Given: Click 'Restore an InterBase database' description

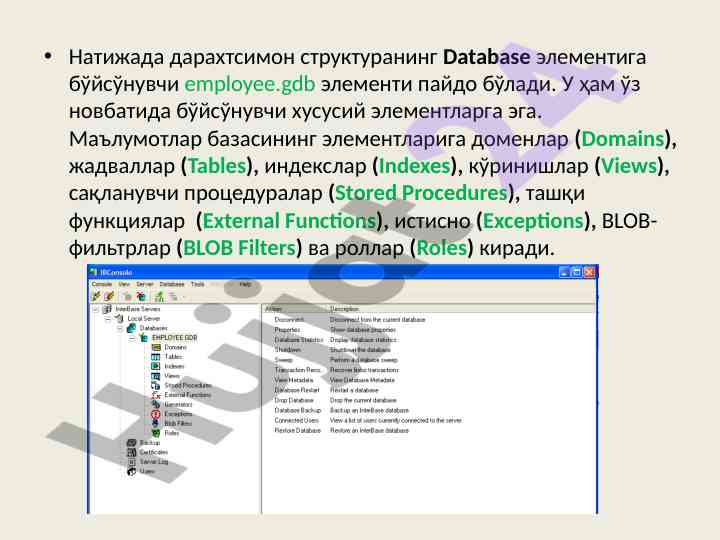Looking at the screenshot, I should coord(369,431).
